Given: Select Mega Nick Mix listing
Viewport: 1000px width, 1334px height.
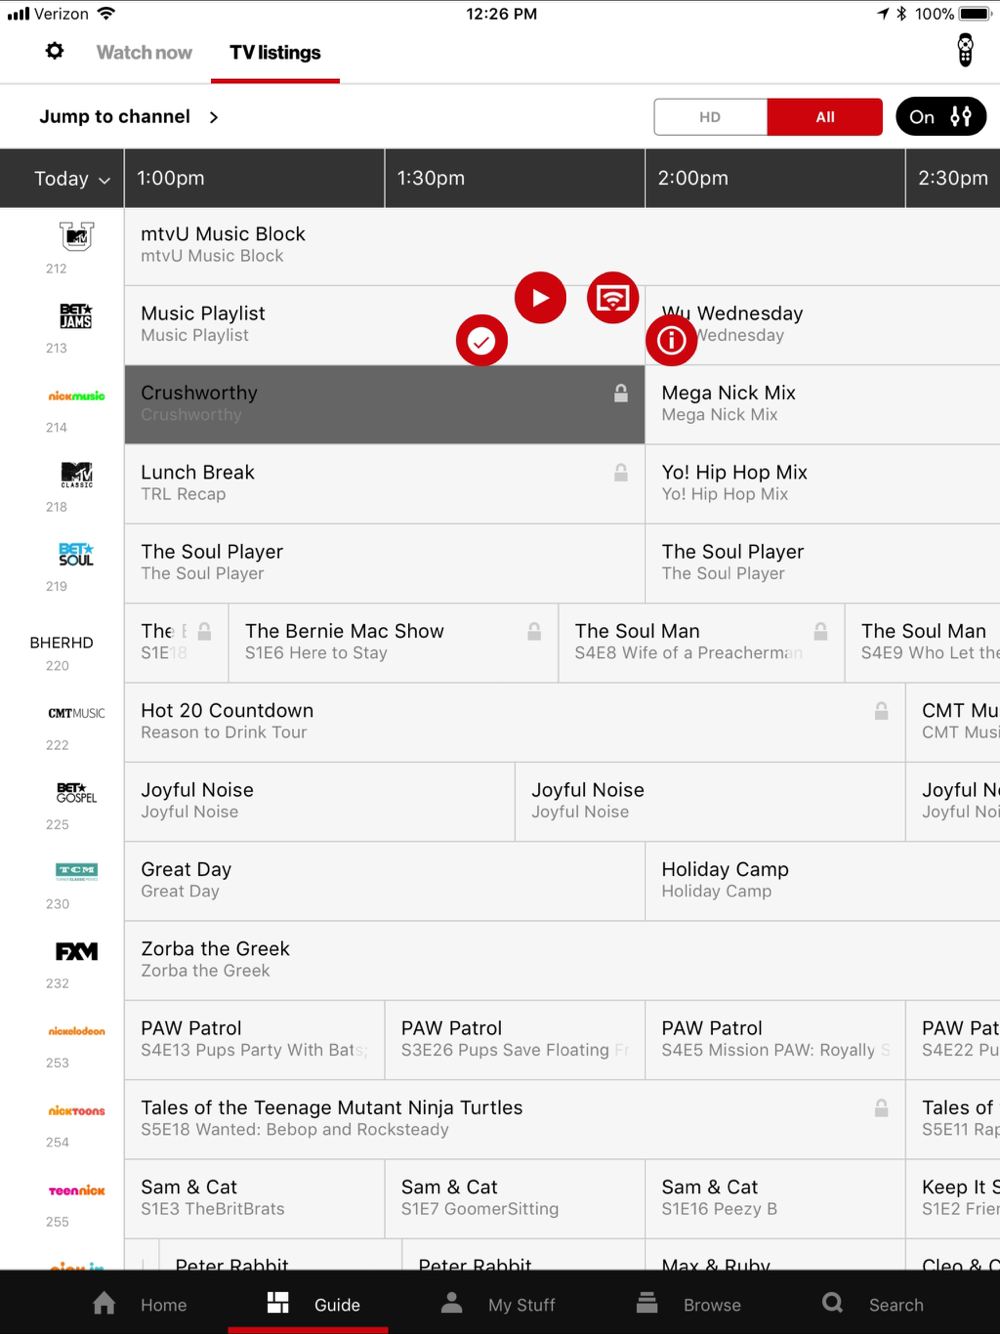Looking at the screenshot, I should 822,404.
